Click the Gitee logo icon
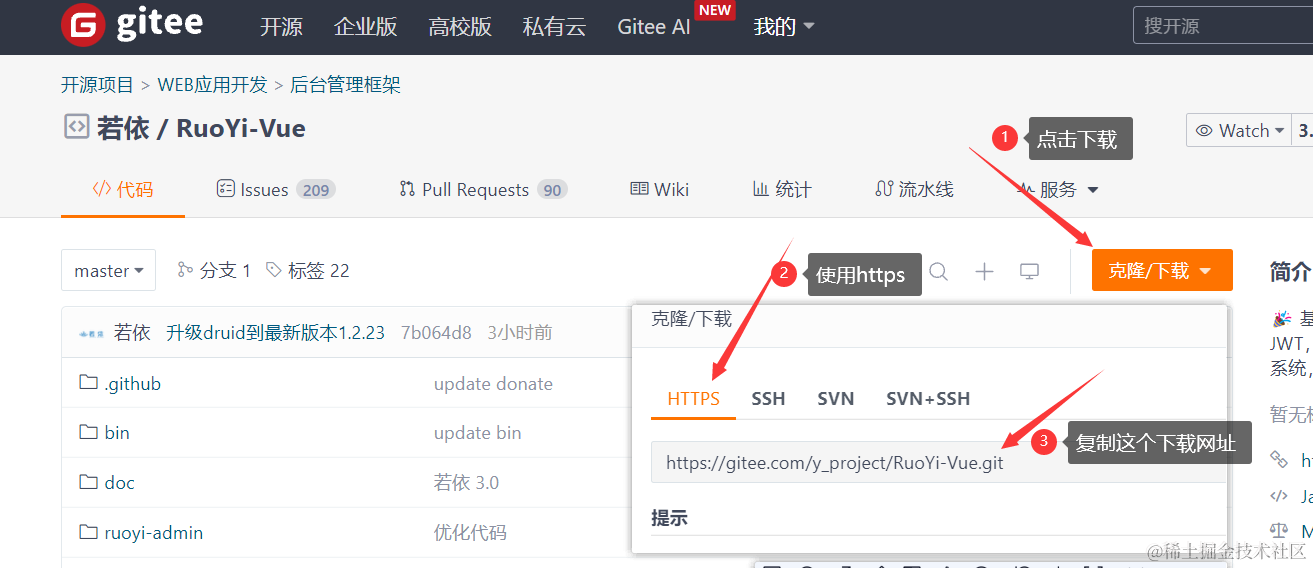 (x=83, y=26)
